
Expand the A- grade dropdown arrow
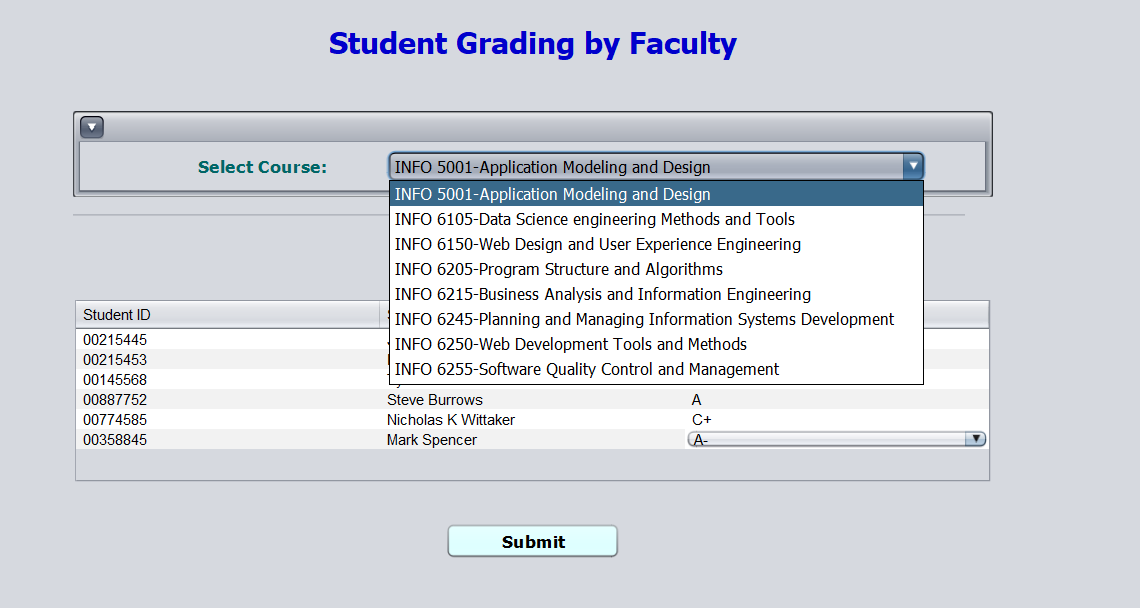[976, 439]
